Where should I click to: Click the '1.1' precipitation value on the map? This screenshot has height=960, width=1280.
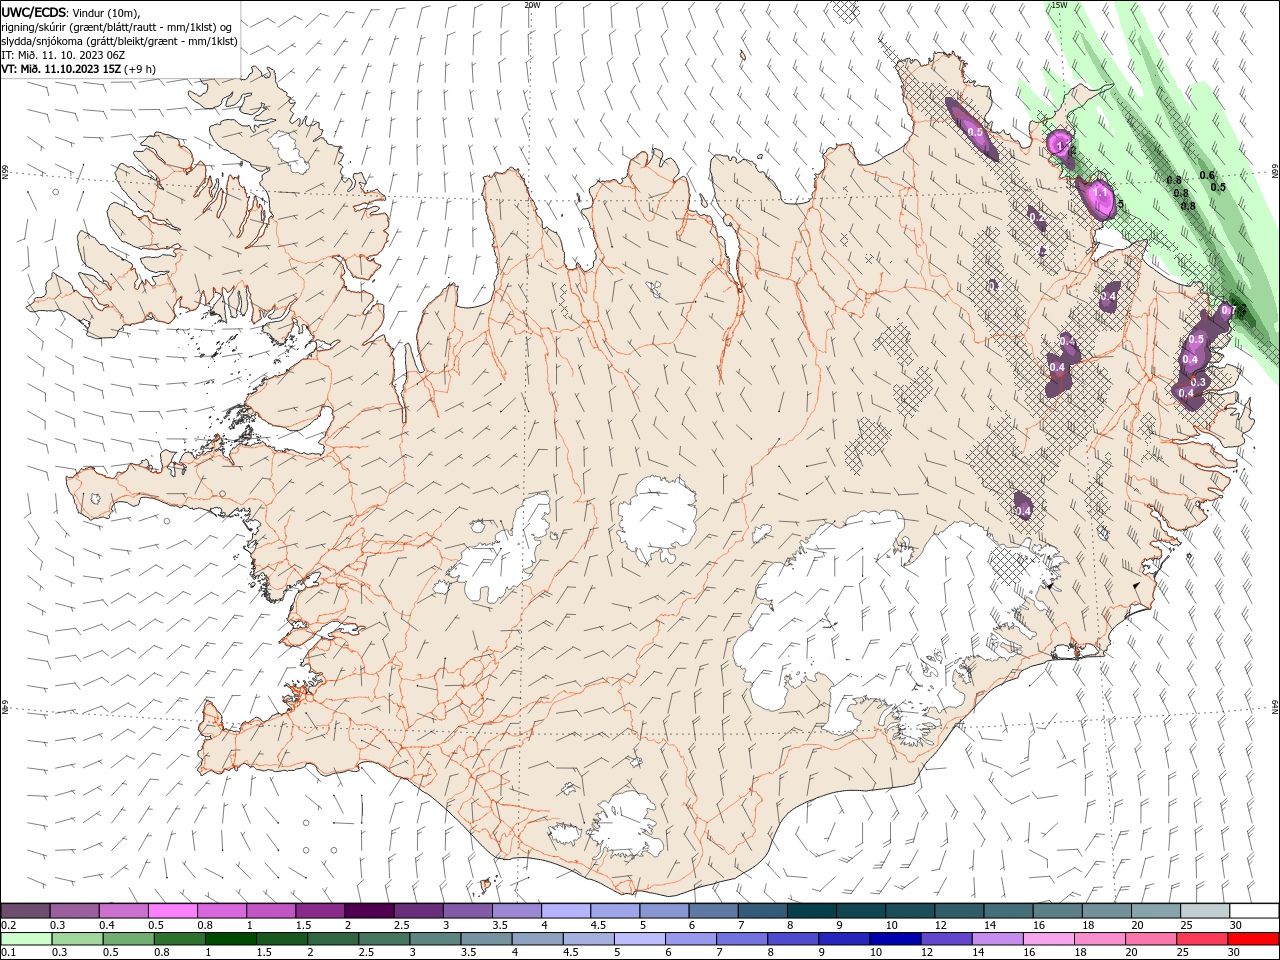pos(1100,192)
